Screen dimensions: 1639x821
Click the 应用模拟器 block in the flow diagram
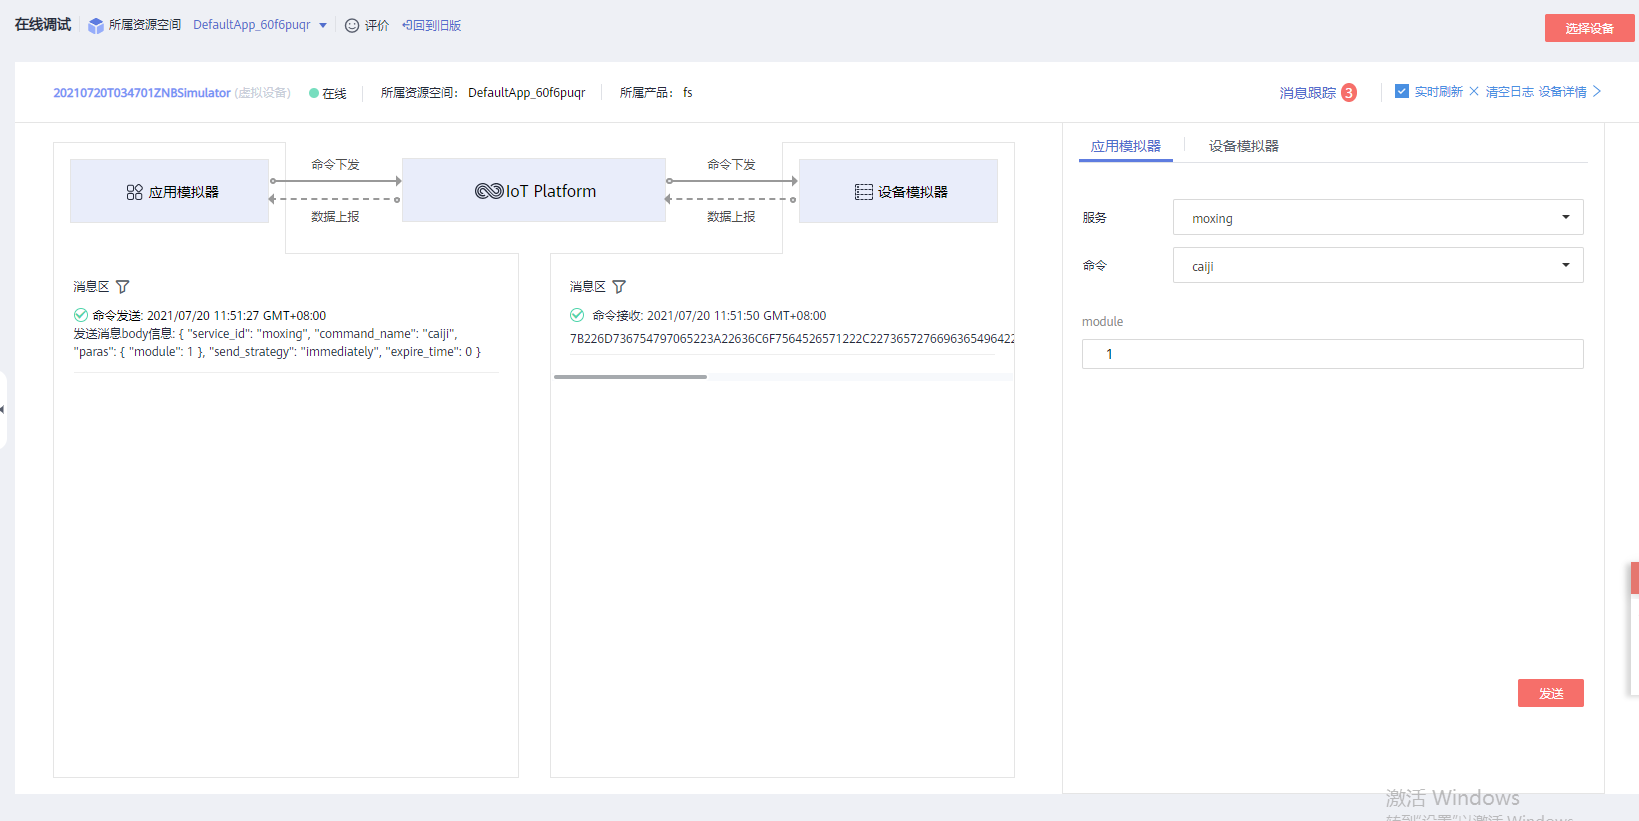point(170,191)
